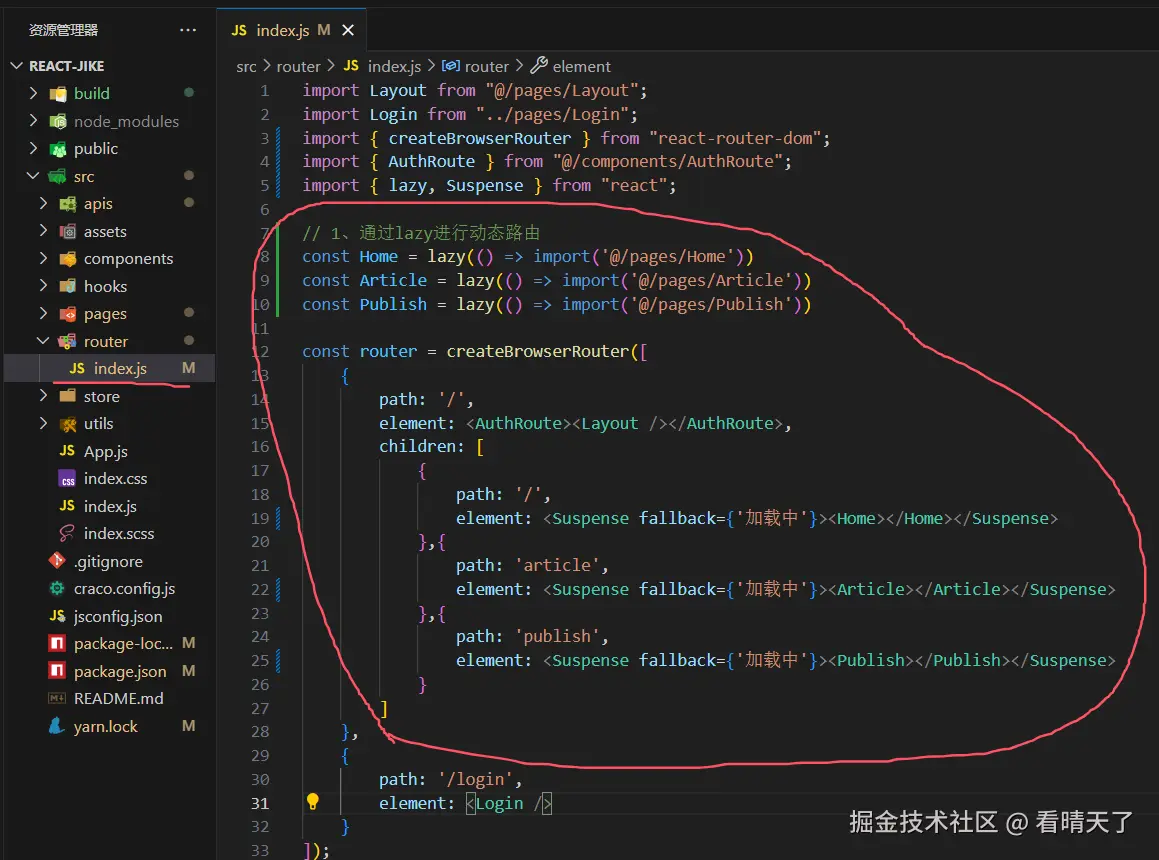The height and width of the screenshot is (860, 1159).
Task: Expand the store folder chevron
Action: (x=43, y=396)
